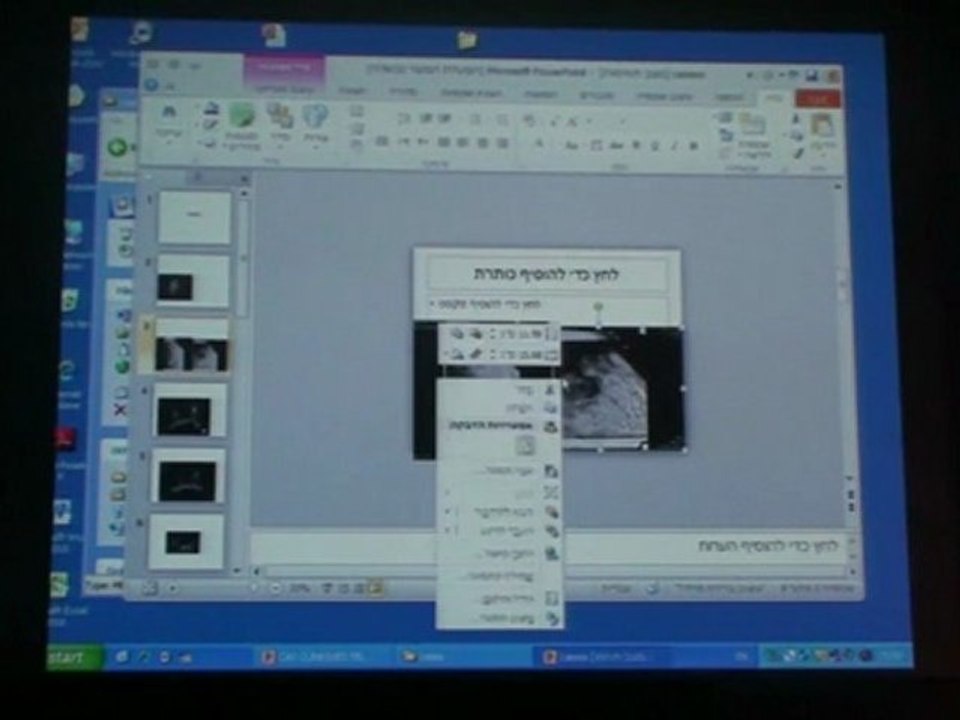Switch to the Slide Show ribbon tab

pyautogui.click(x=471, y=93)
